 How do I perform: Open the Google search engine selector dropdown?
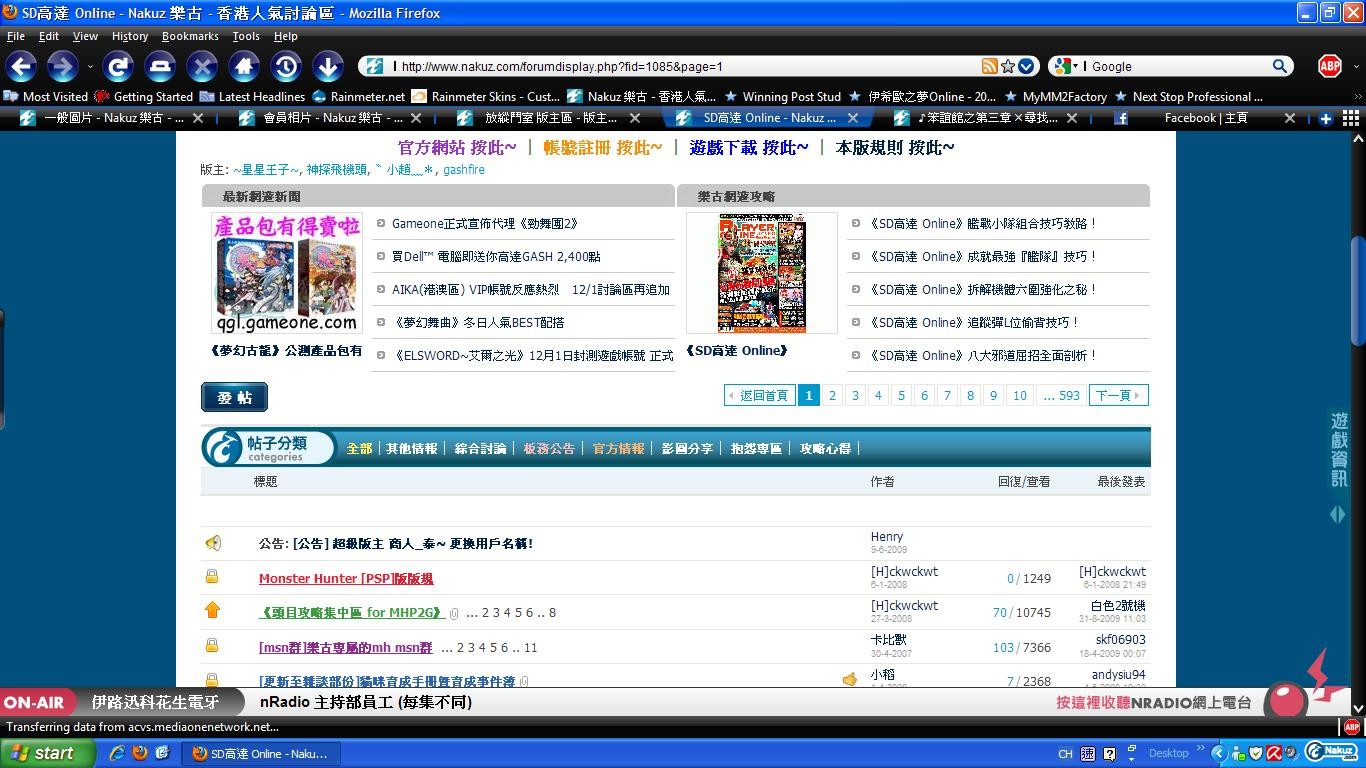coord(1067,66)
